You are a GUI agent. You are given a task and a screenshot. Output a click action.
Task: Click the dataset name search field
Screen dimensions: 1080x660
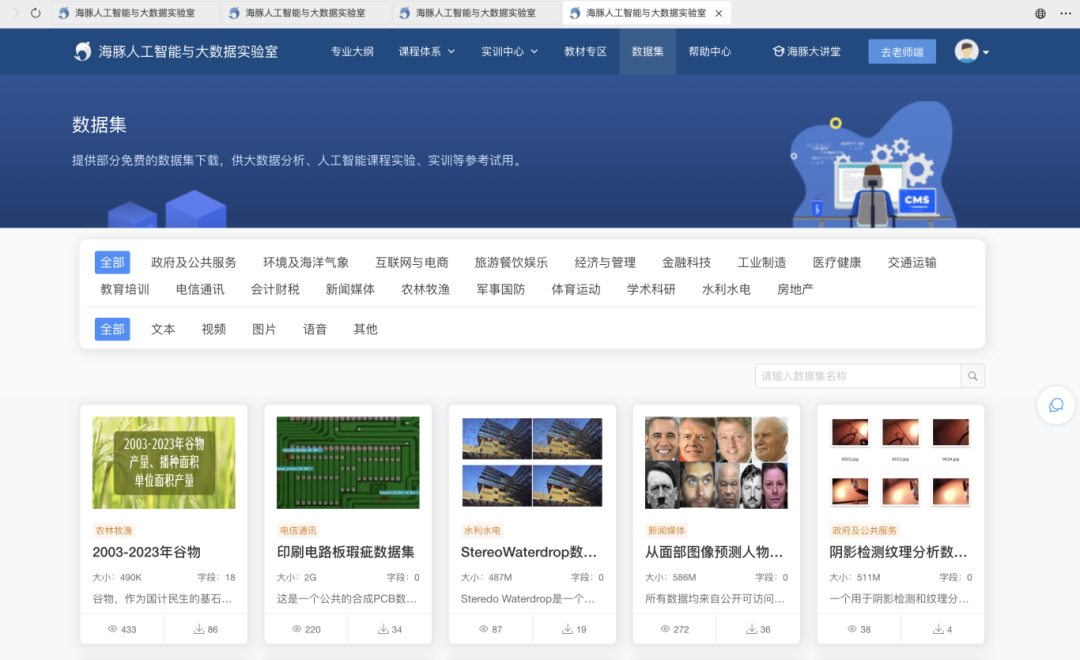point(857,376)
